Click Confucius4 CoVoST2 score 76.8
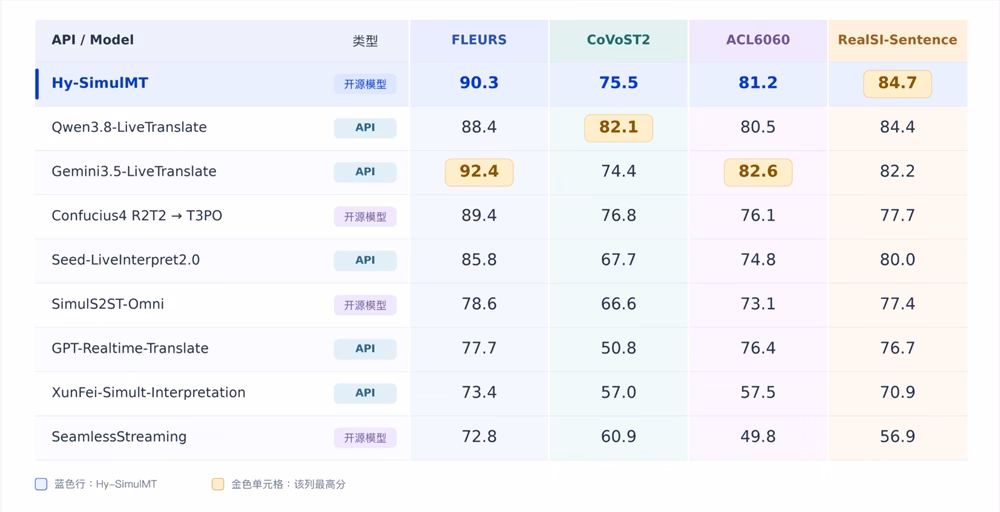Image resolution: width=1000 pixels, height=512 pixels. (618, 216)
